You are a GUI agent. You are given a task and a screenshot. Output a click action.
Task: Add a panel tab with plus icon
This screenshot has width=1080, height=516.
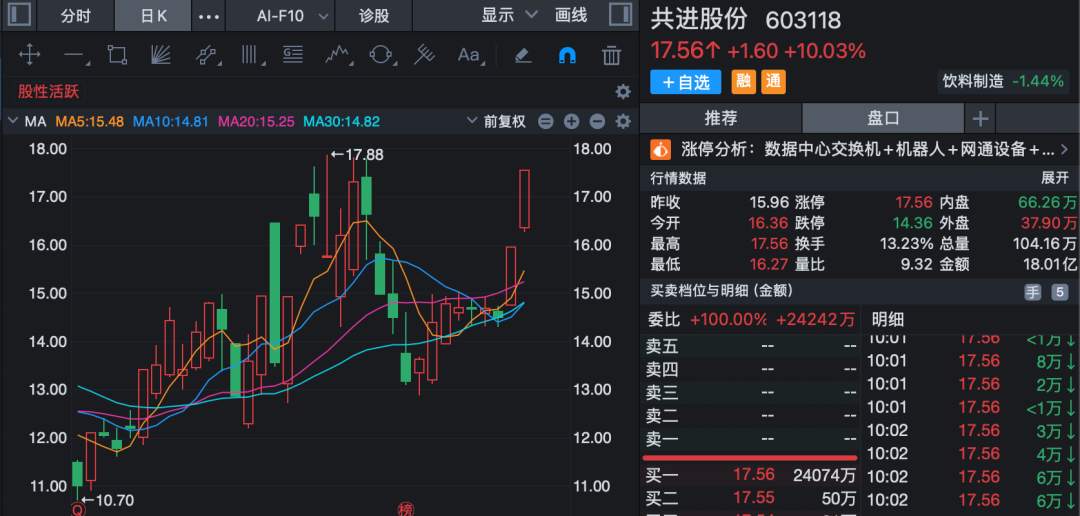point(979,118)
